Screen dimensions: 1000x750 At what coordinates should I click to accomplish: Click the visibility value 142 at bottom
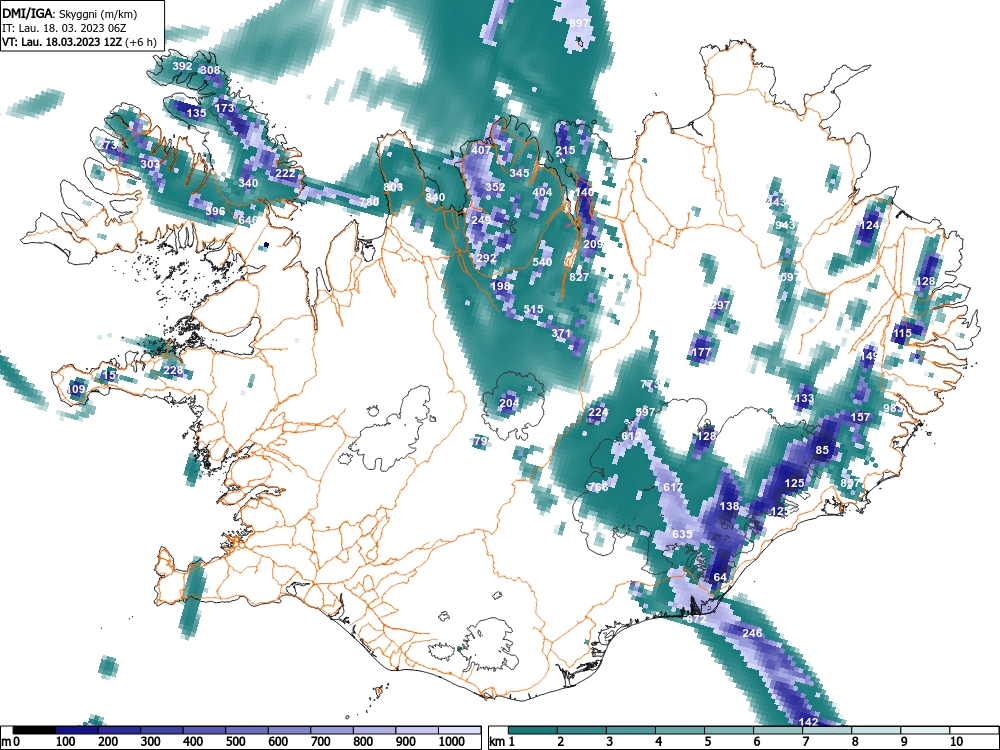(809, 722)
